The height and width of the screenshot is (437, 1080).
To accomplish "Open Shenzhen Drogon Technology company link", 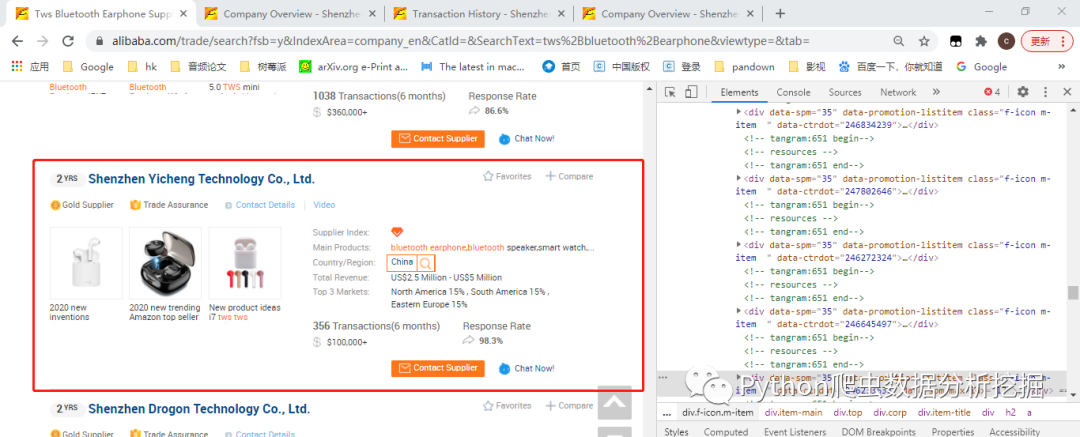I will click(199, 409).
